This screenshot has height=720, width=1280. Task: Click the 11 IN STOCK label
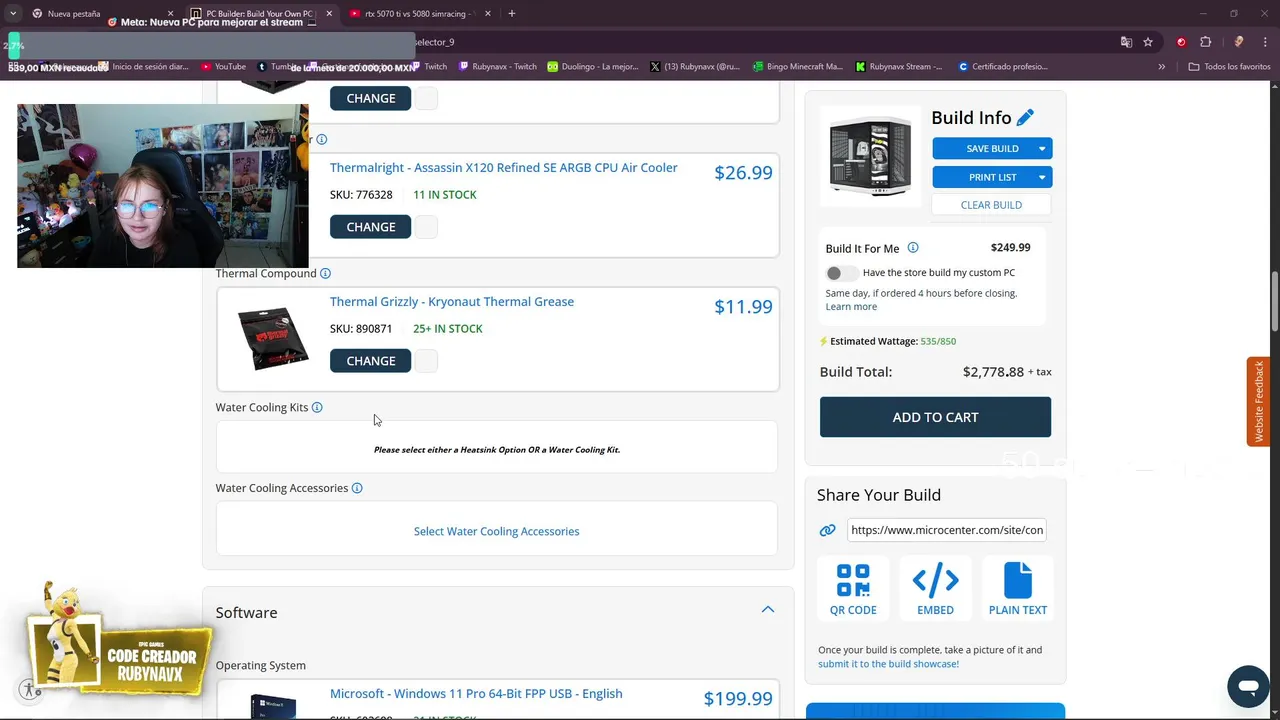(x=445, y=195)
